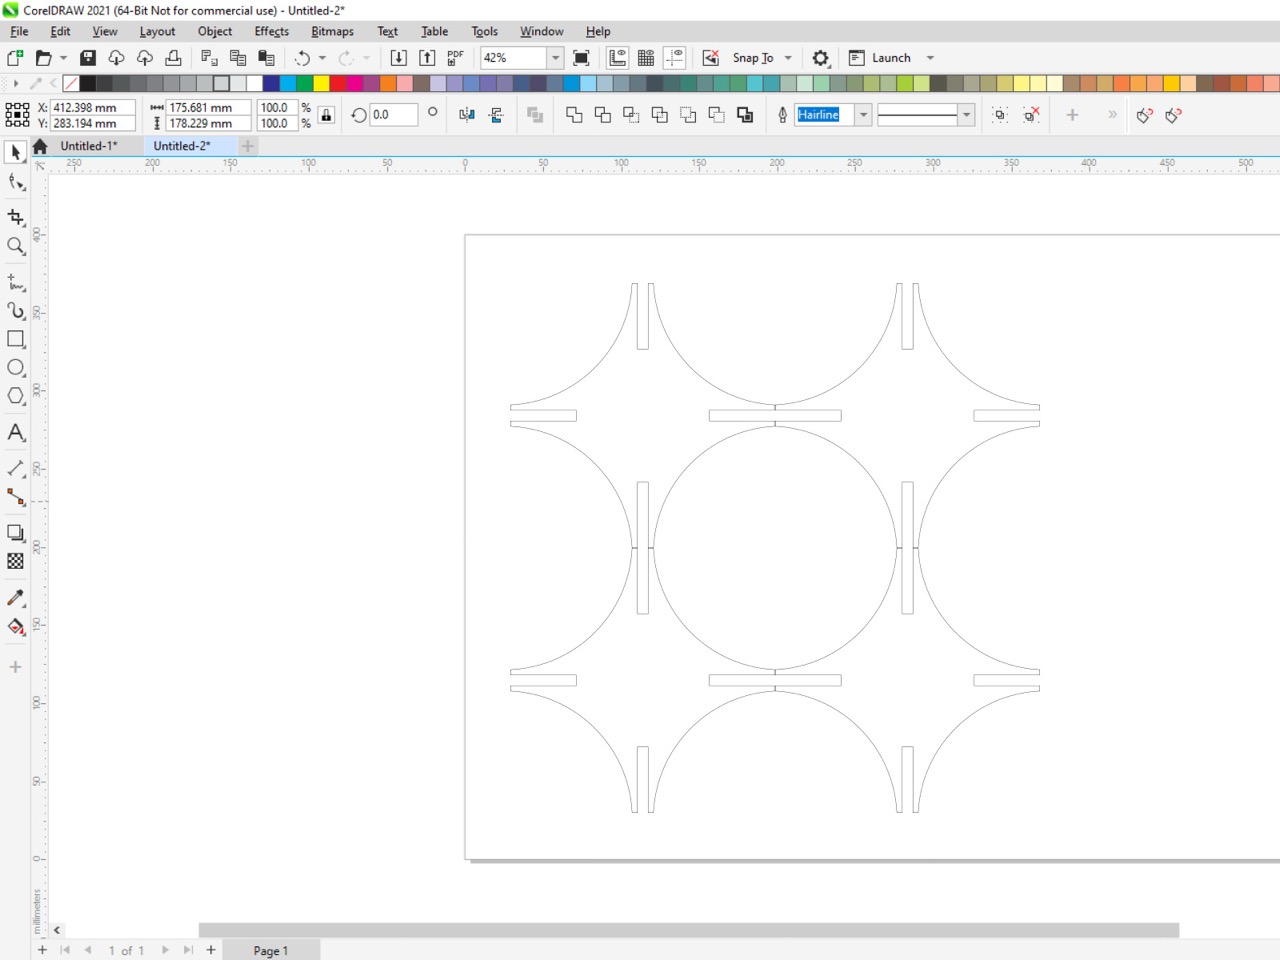Open the outline width Hairline dropdown arrow
This screenshot has height=960, width=1280.
click(x=863, y=115)
